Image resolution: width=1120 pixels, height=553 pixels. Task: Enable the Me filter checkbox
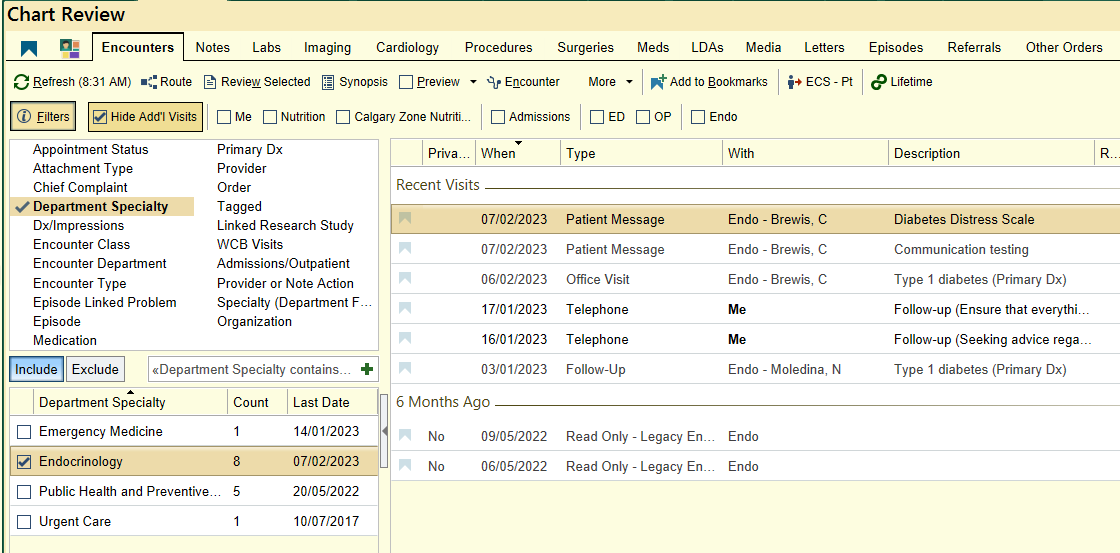pyautogui.click(x=224, y=117)
